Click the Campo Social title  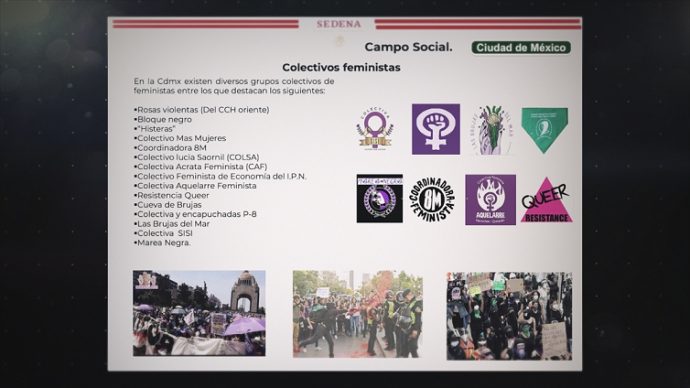(x=408, y=47)
